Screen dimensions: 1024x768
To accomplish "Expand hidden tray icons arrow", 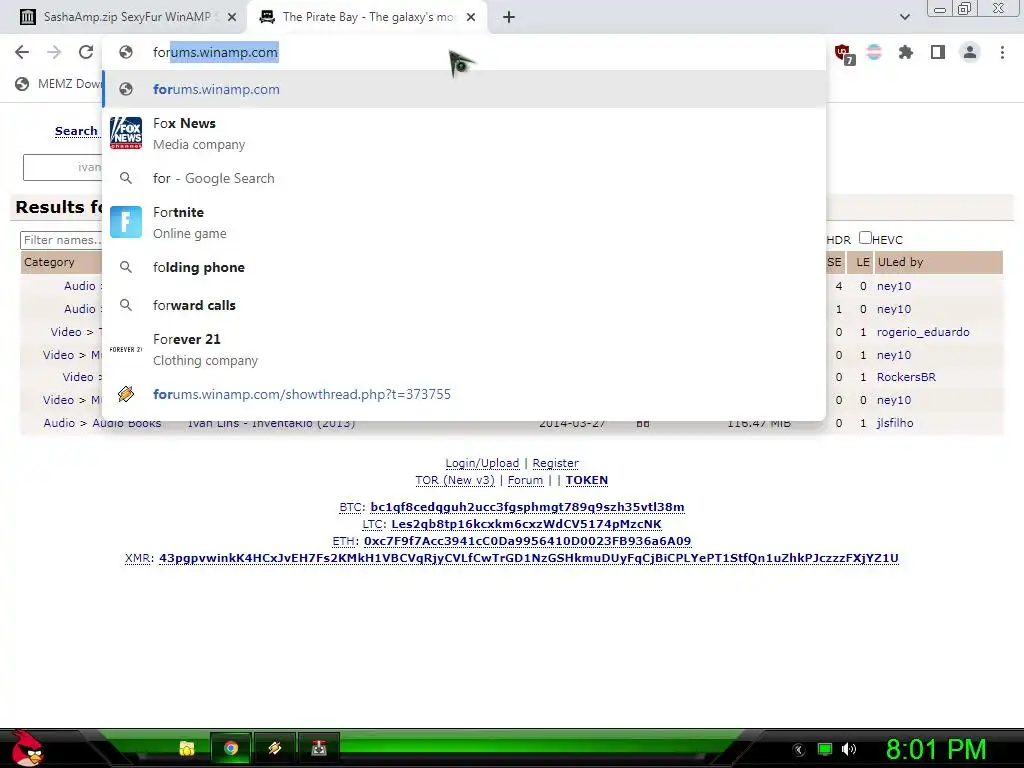I will (x=798, y=749).
